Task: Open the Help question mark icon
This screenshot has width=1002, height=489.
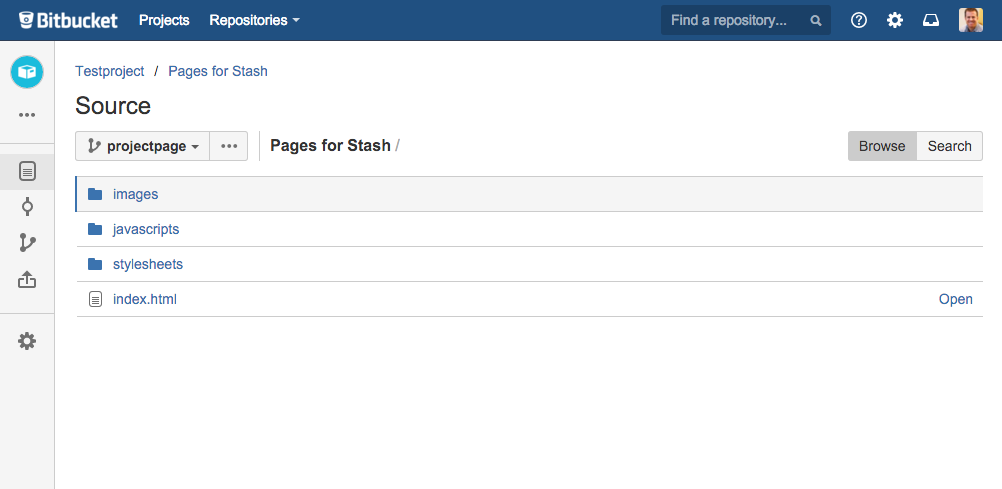Action: point(859,20)
